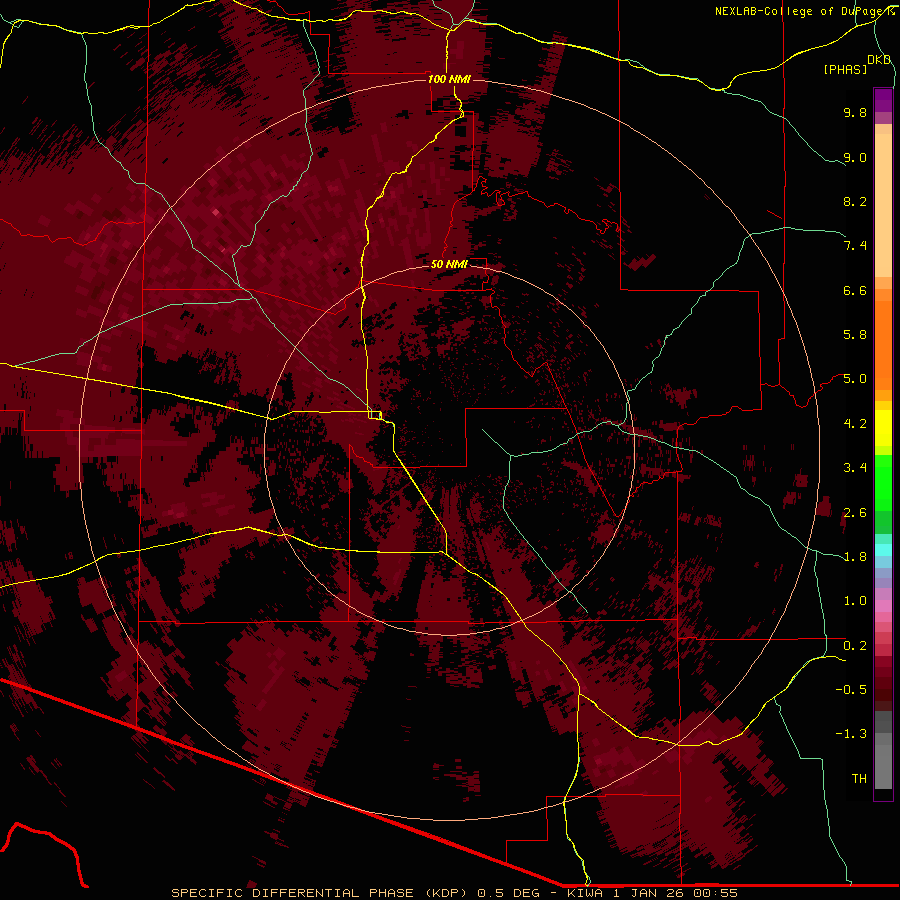The width and height of the screenshot is (900, 900).
Task: Click the -1.3 value on the color scale
Action: pyautogui.click(x=851, y=734)
